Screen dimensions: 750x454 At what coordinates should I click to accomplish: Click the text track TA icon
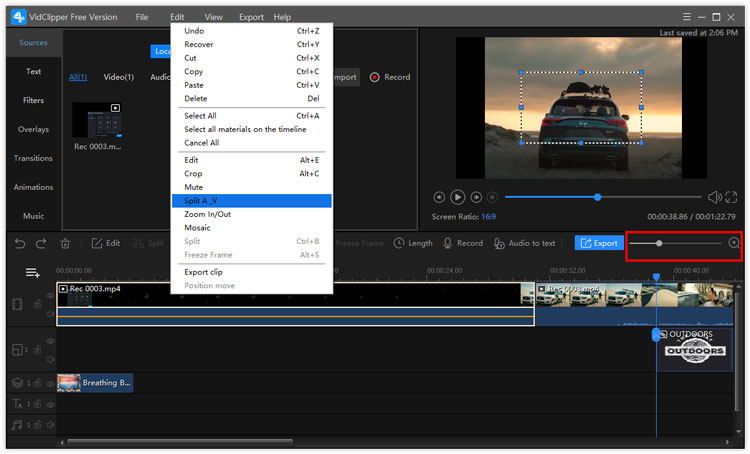[17, 404]
